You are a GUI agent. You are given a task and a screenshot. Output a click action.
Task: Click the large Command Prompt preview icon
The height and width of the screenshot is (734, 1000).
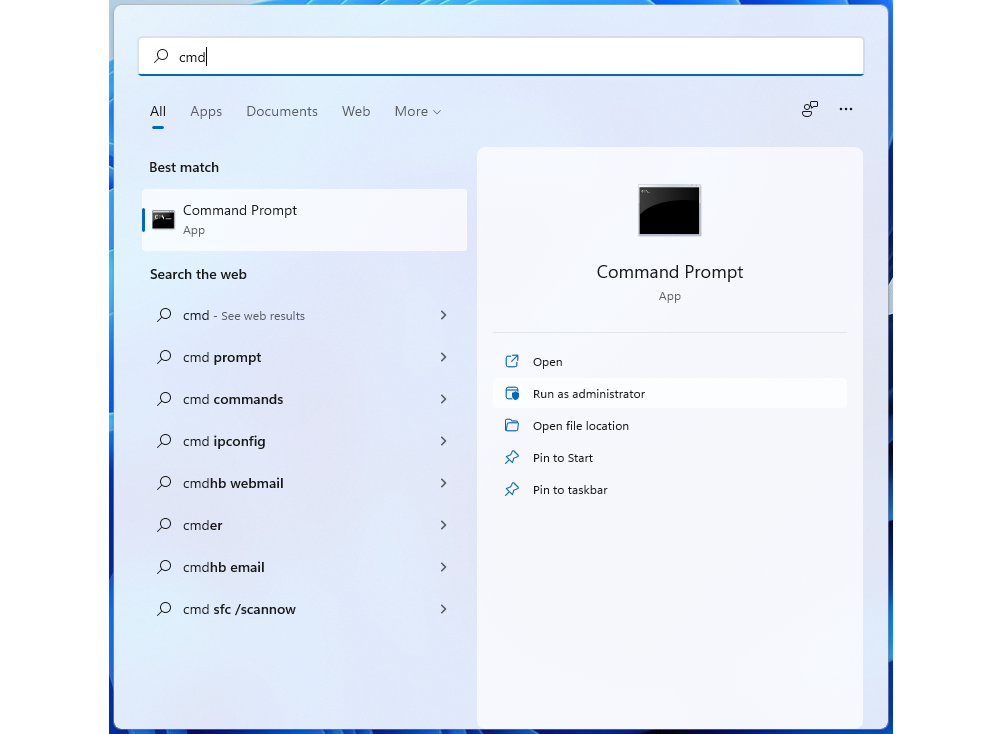coord(669,210)
